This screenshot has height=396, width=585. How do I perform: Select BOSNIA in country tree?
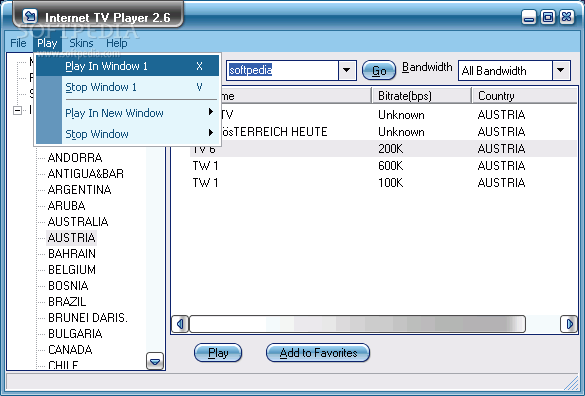pyautogui.click(x=68, y=286)
